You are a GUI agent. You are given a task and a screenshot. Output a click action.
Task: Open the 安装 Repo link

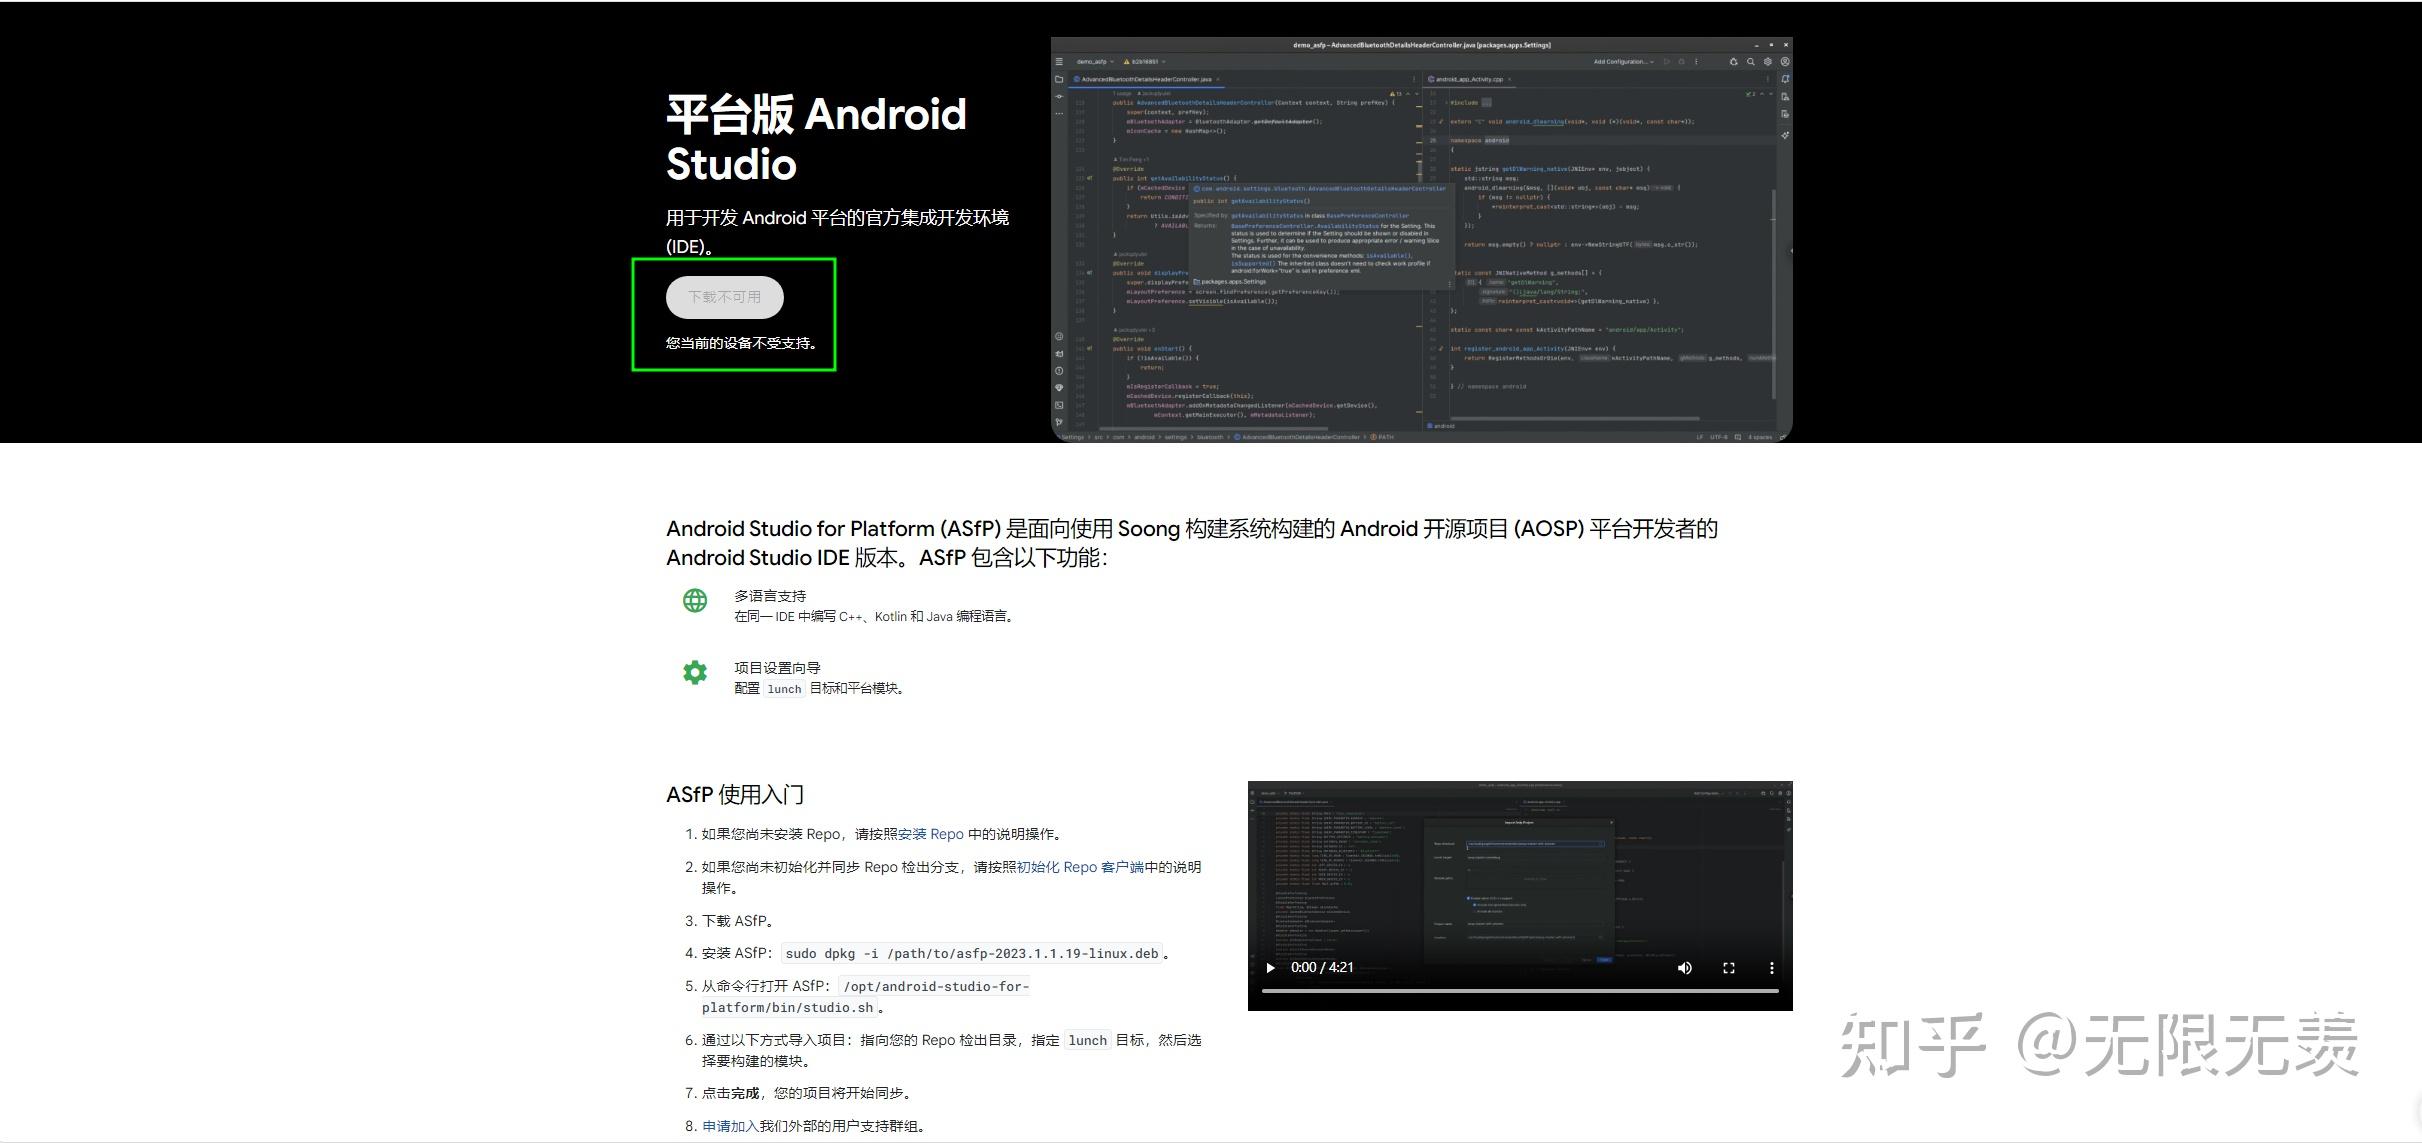click(x=930, y=834)
